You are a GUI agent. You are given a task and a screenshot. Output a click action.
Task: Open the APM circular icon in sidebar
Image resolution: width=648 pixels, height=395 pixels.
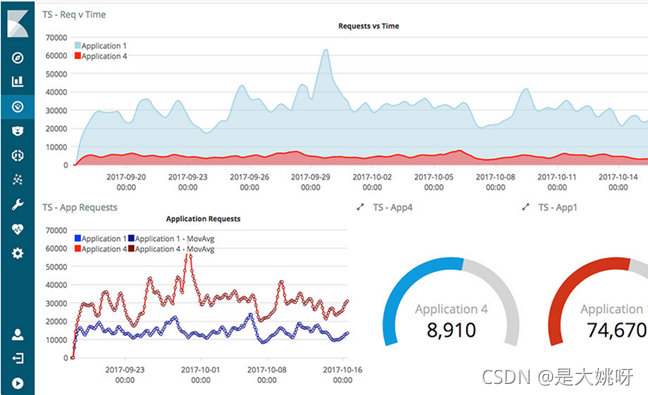17,156
